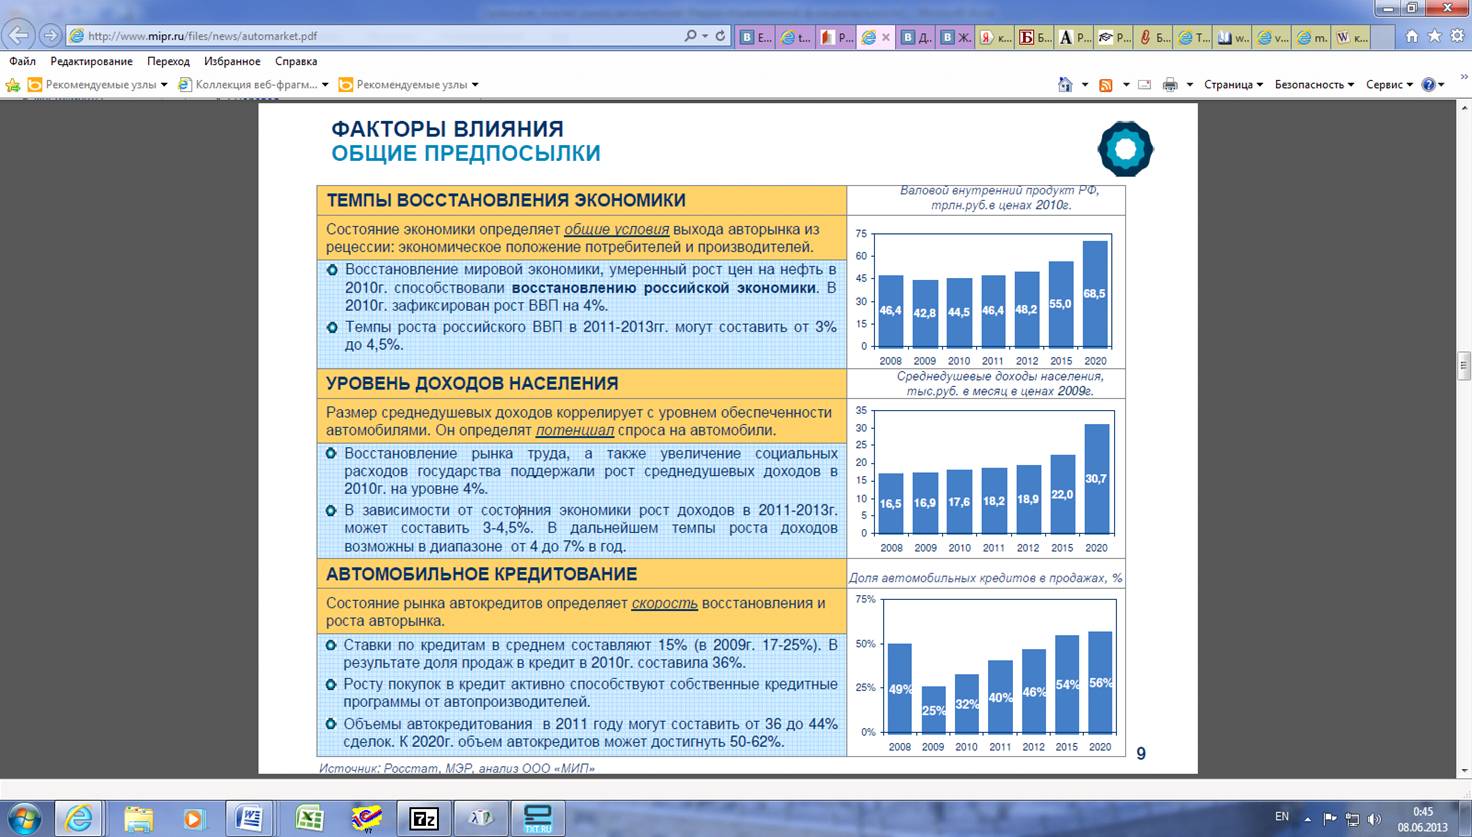This screenshot has height=837, width=1472.
Task: Open the Коллекция веб-фрагм... favorites link
Action: (253, 85)
